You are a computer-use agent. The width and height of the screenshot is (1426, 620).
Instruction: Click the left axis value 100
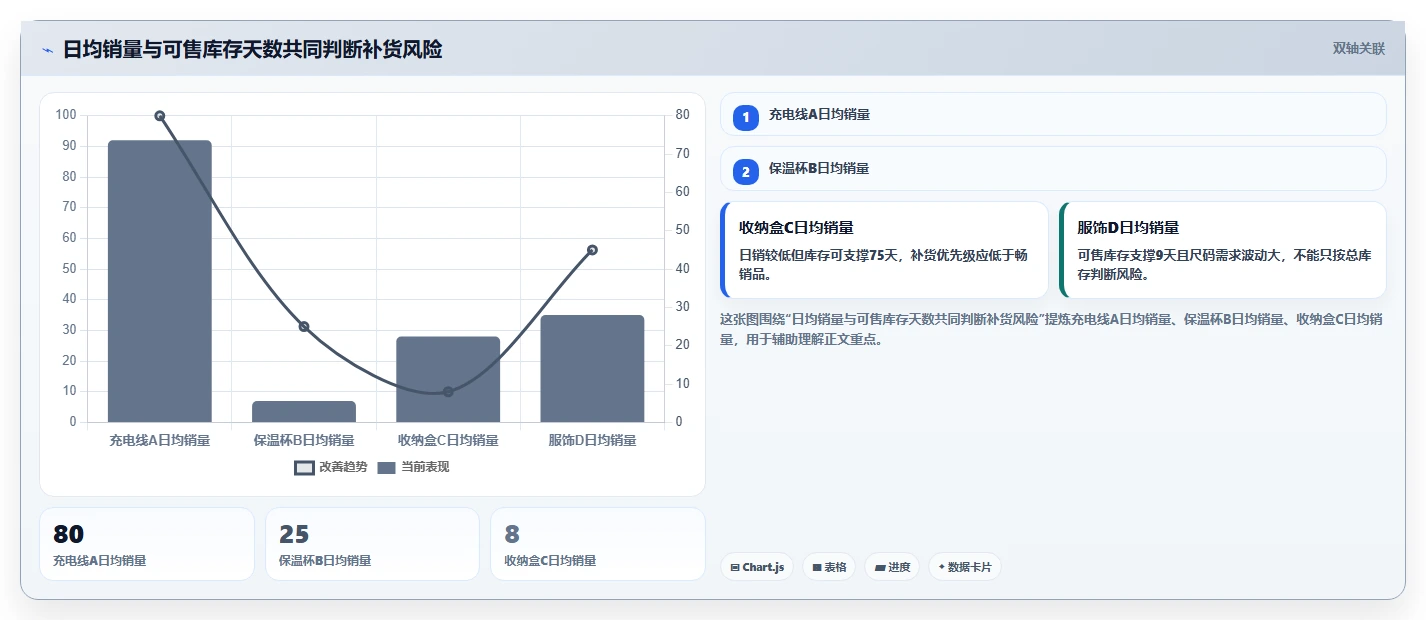pyautogui.click(x=66, y=115)
